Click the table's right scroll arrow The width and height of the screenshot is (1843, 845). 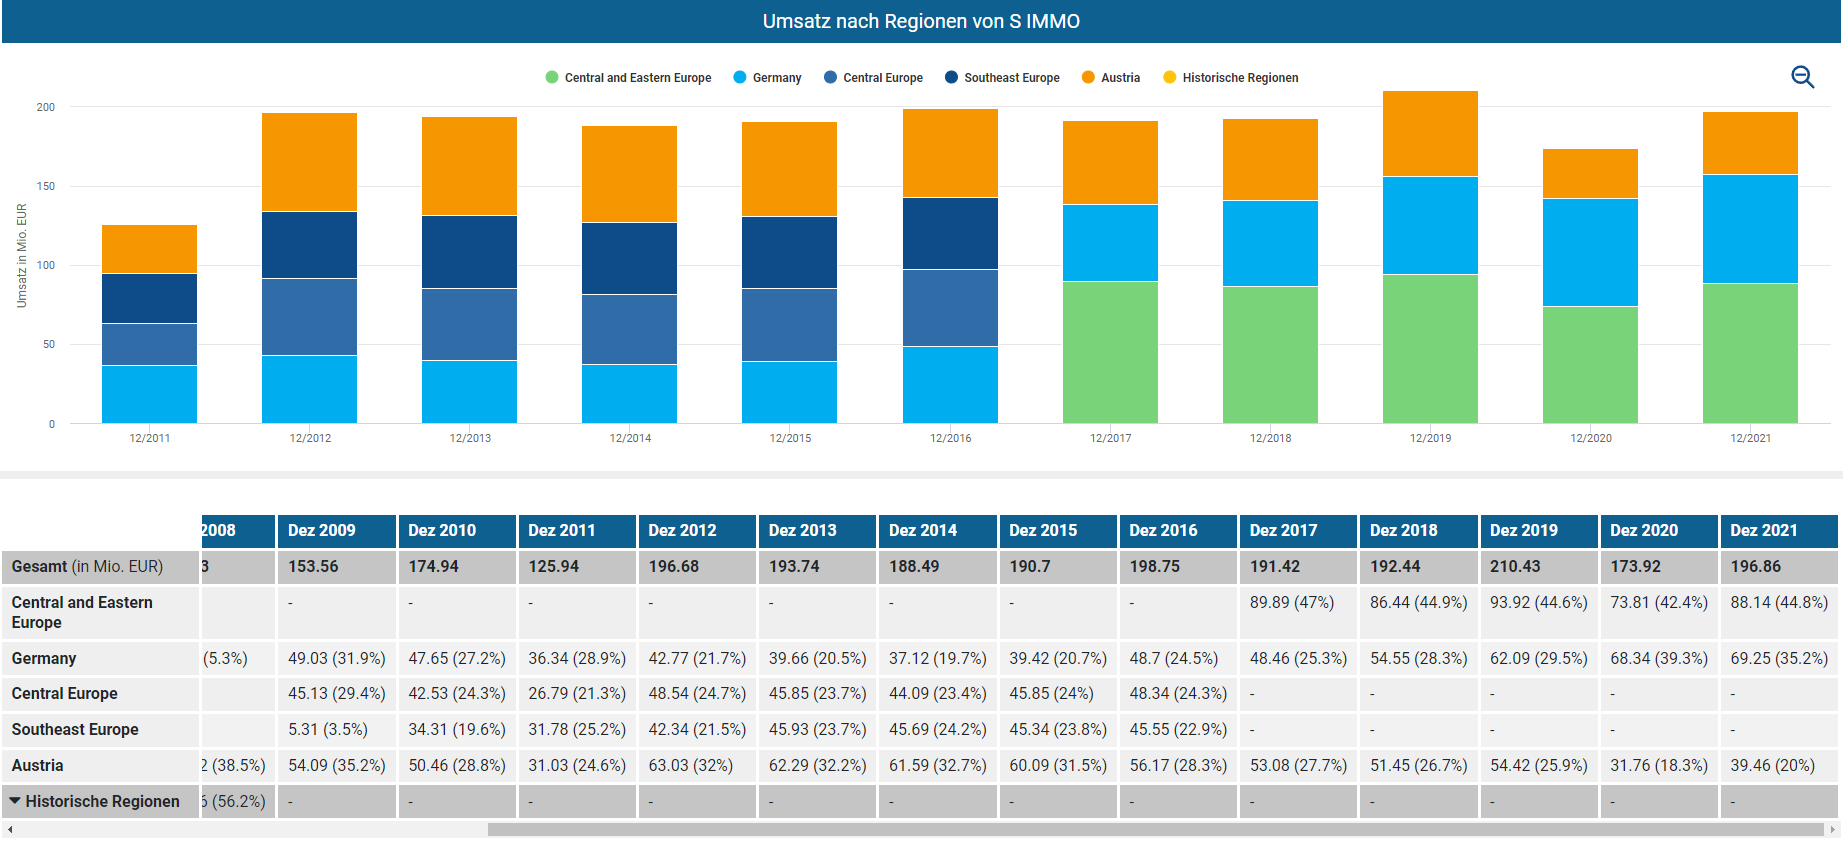(1832, 830)
